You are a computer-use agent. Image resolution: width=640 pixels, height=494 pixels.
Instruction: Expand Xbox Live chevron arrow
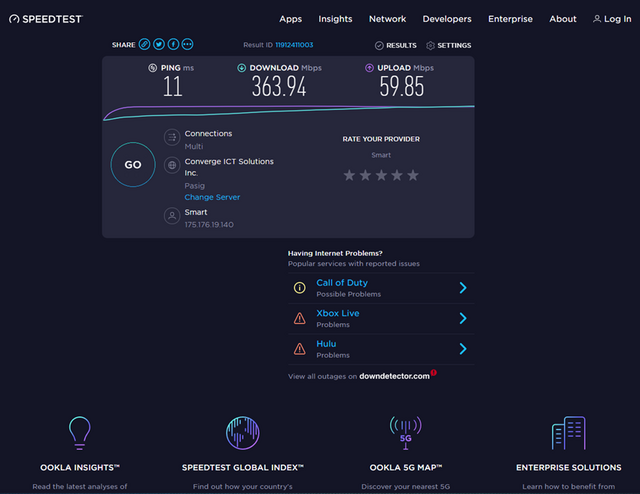pos(463,318)
